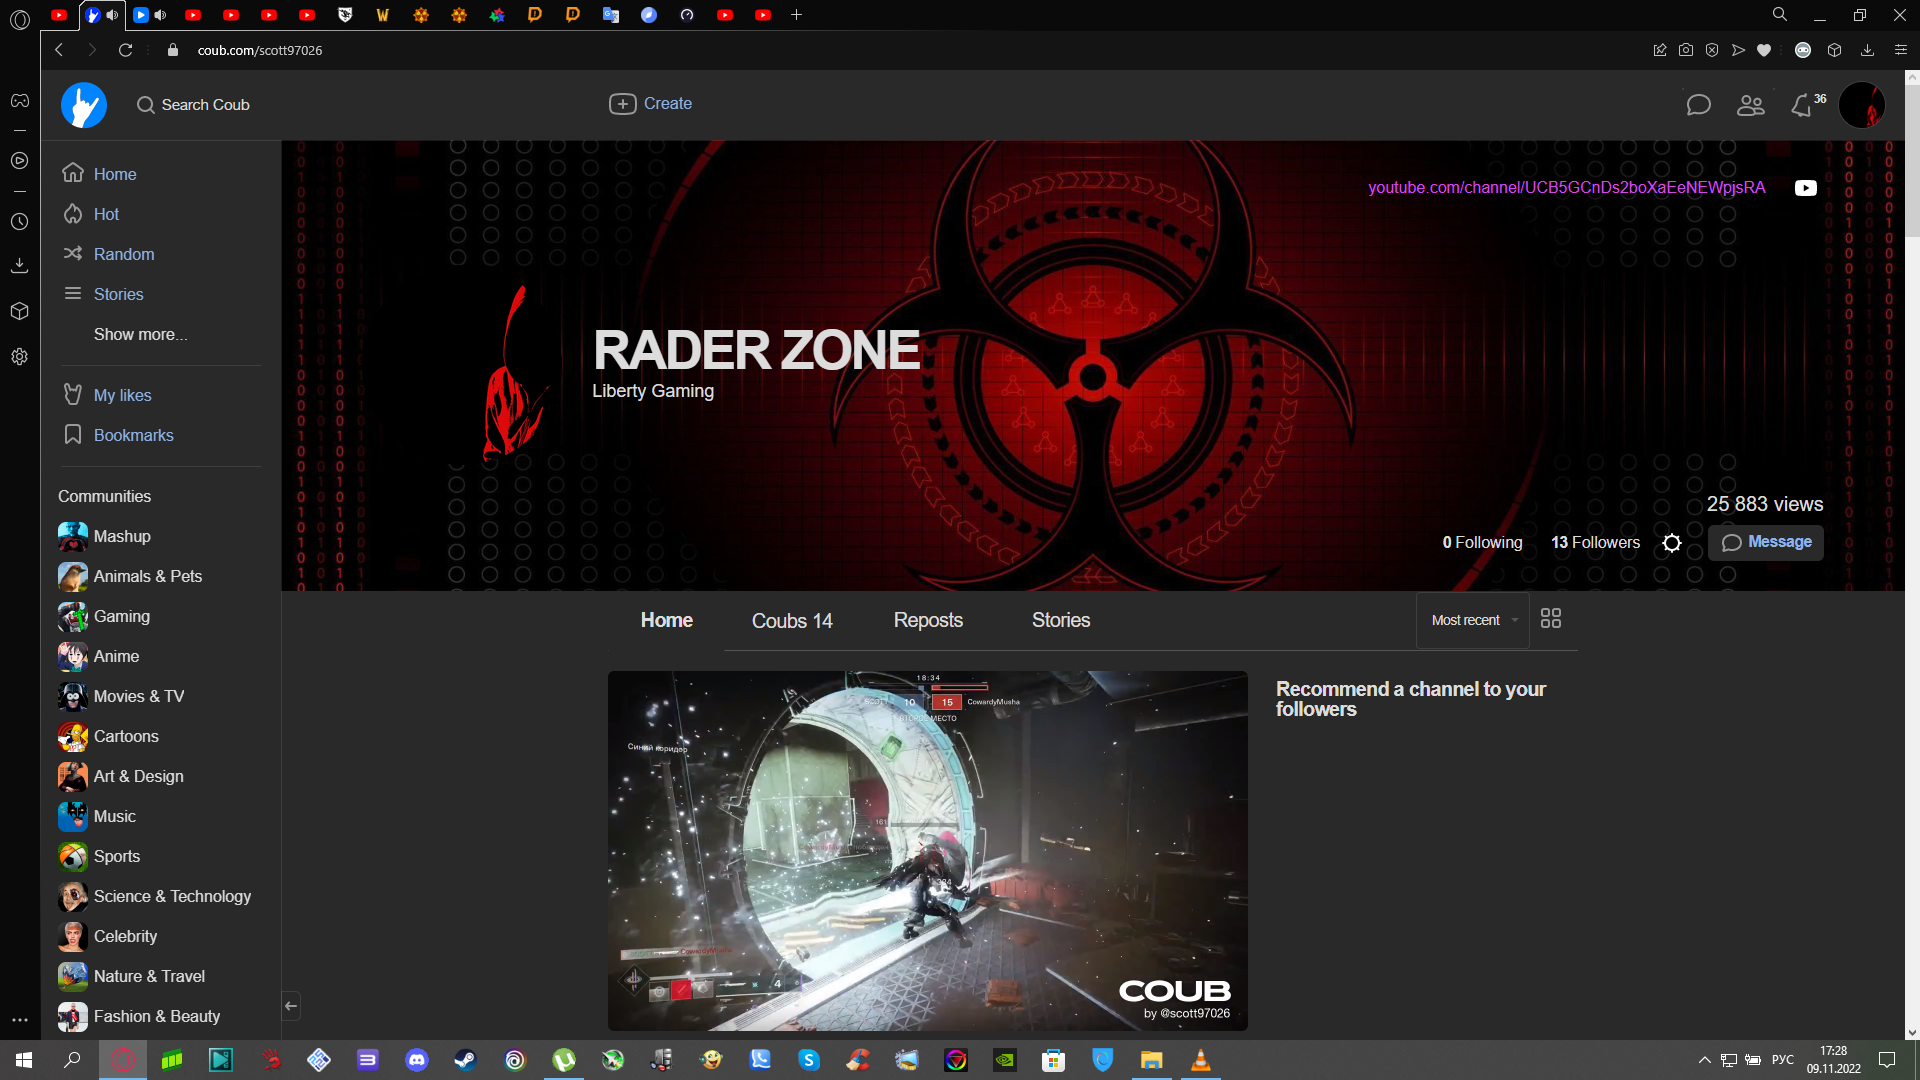
Task: Click the YouTube icon on the banner
Action: click(x=1806, y=188)
